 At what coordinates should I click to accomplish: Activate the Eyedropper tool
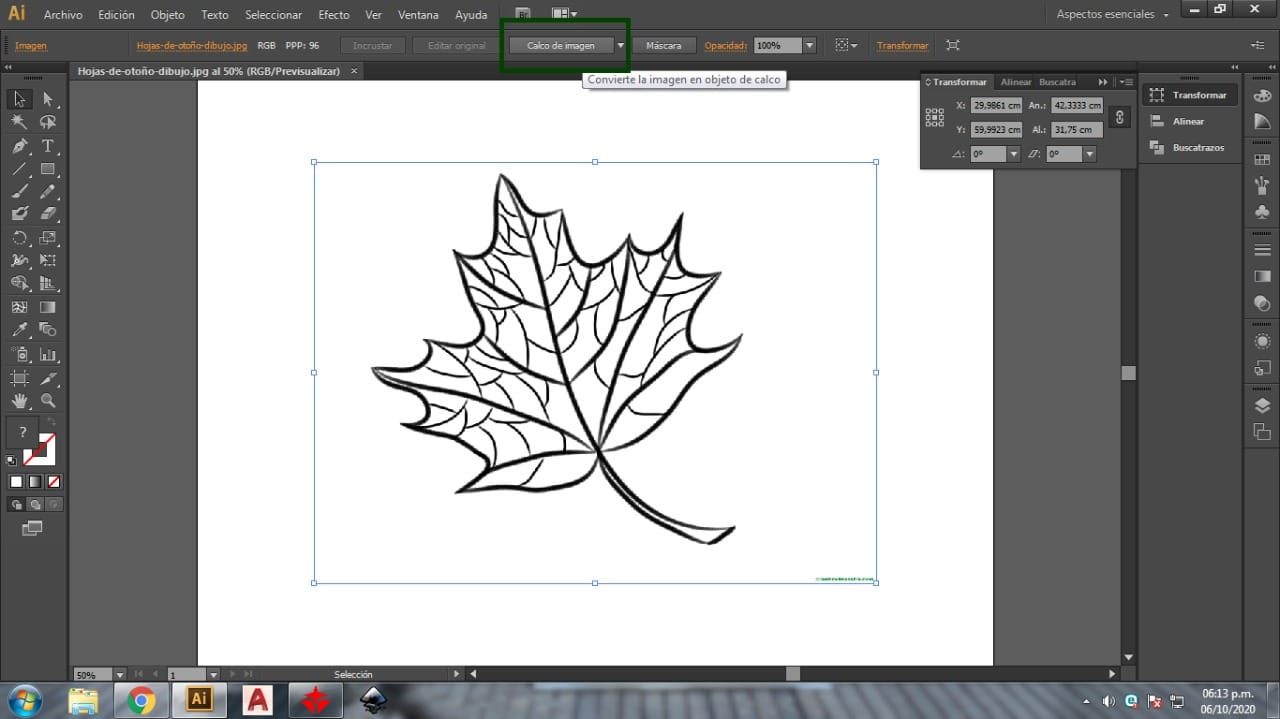tap(19, 330)
